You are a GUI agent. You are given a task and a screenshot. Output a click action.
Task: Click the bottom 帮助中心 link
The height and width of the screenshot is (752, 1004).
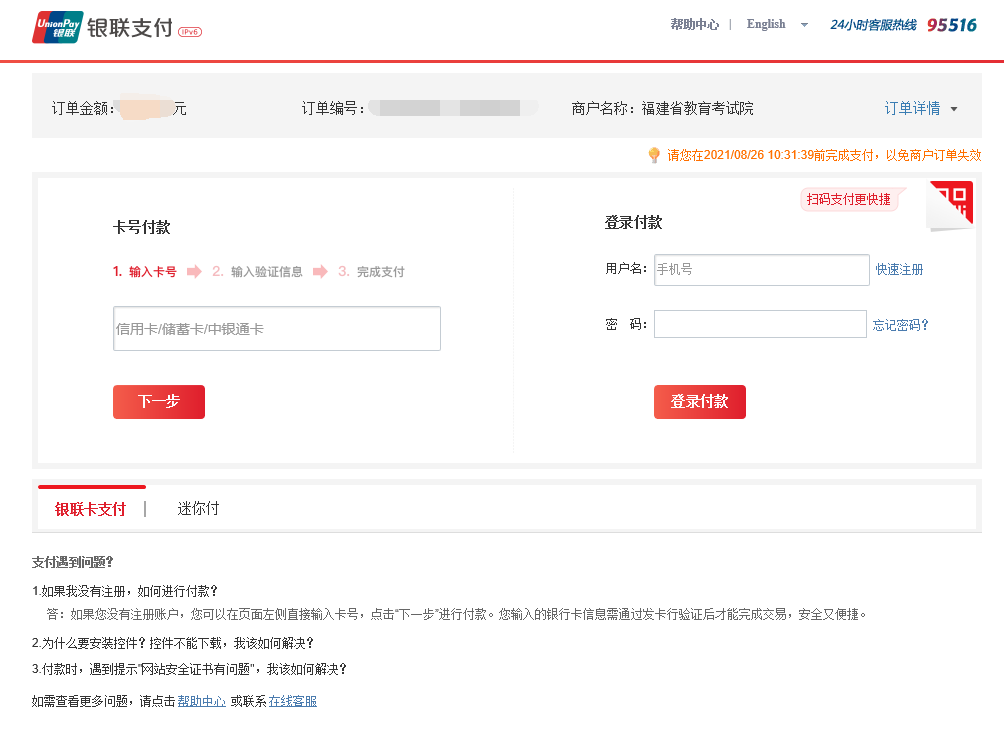(x=201, y=701)
